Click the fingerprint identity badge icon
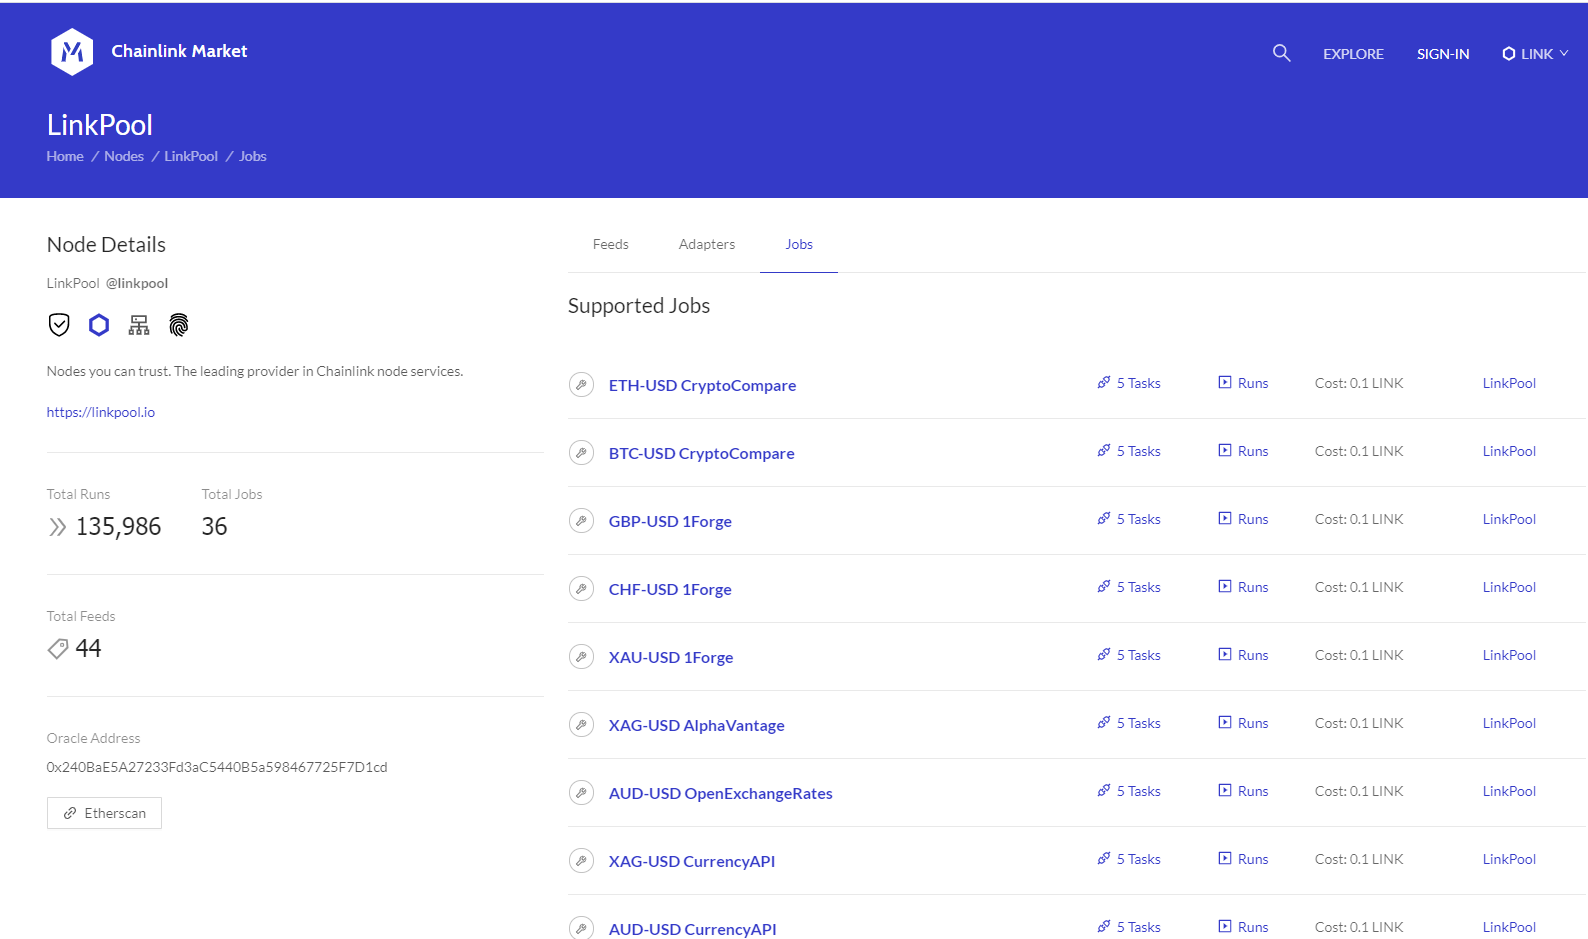 tap(179, 324)
